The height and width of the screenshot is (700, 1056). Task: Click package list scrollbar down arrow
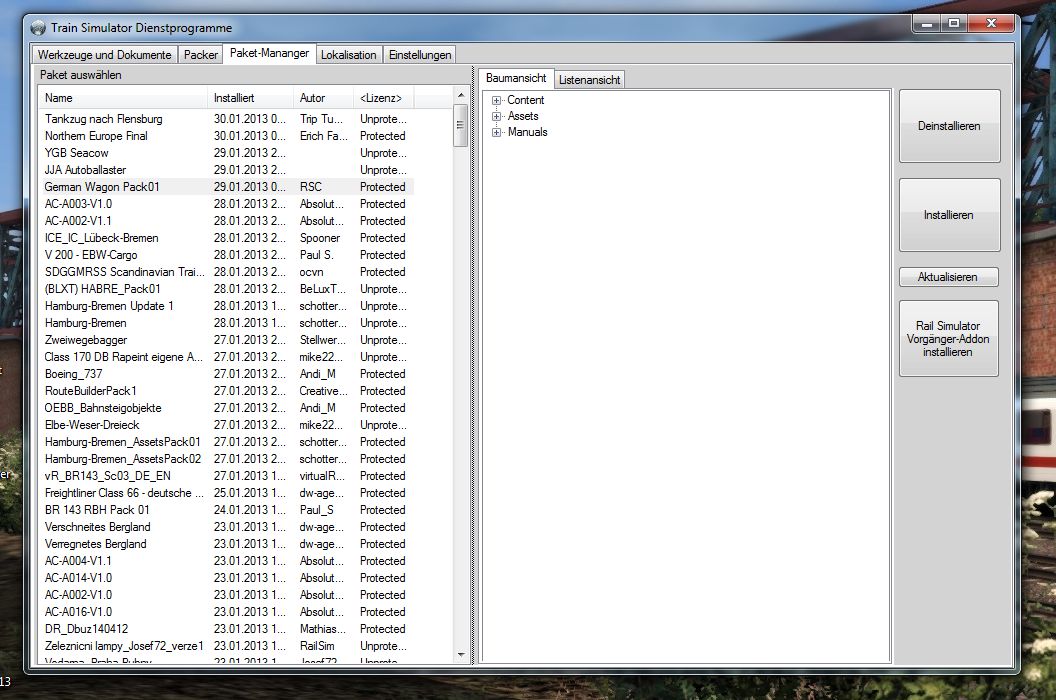461,654
